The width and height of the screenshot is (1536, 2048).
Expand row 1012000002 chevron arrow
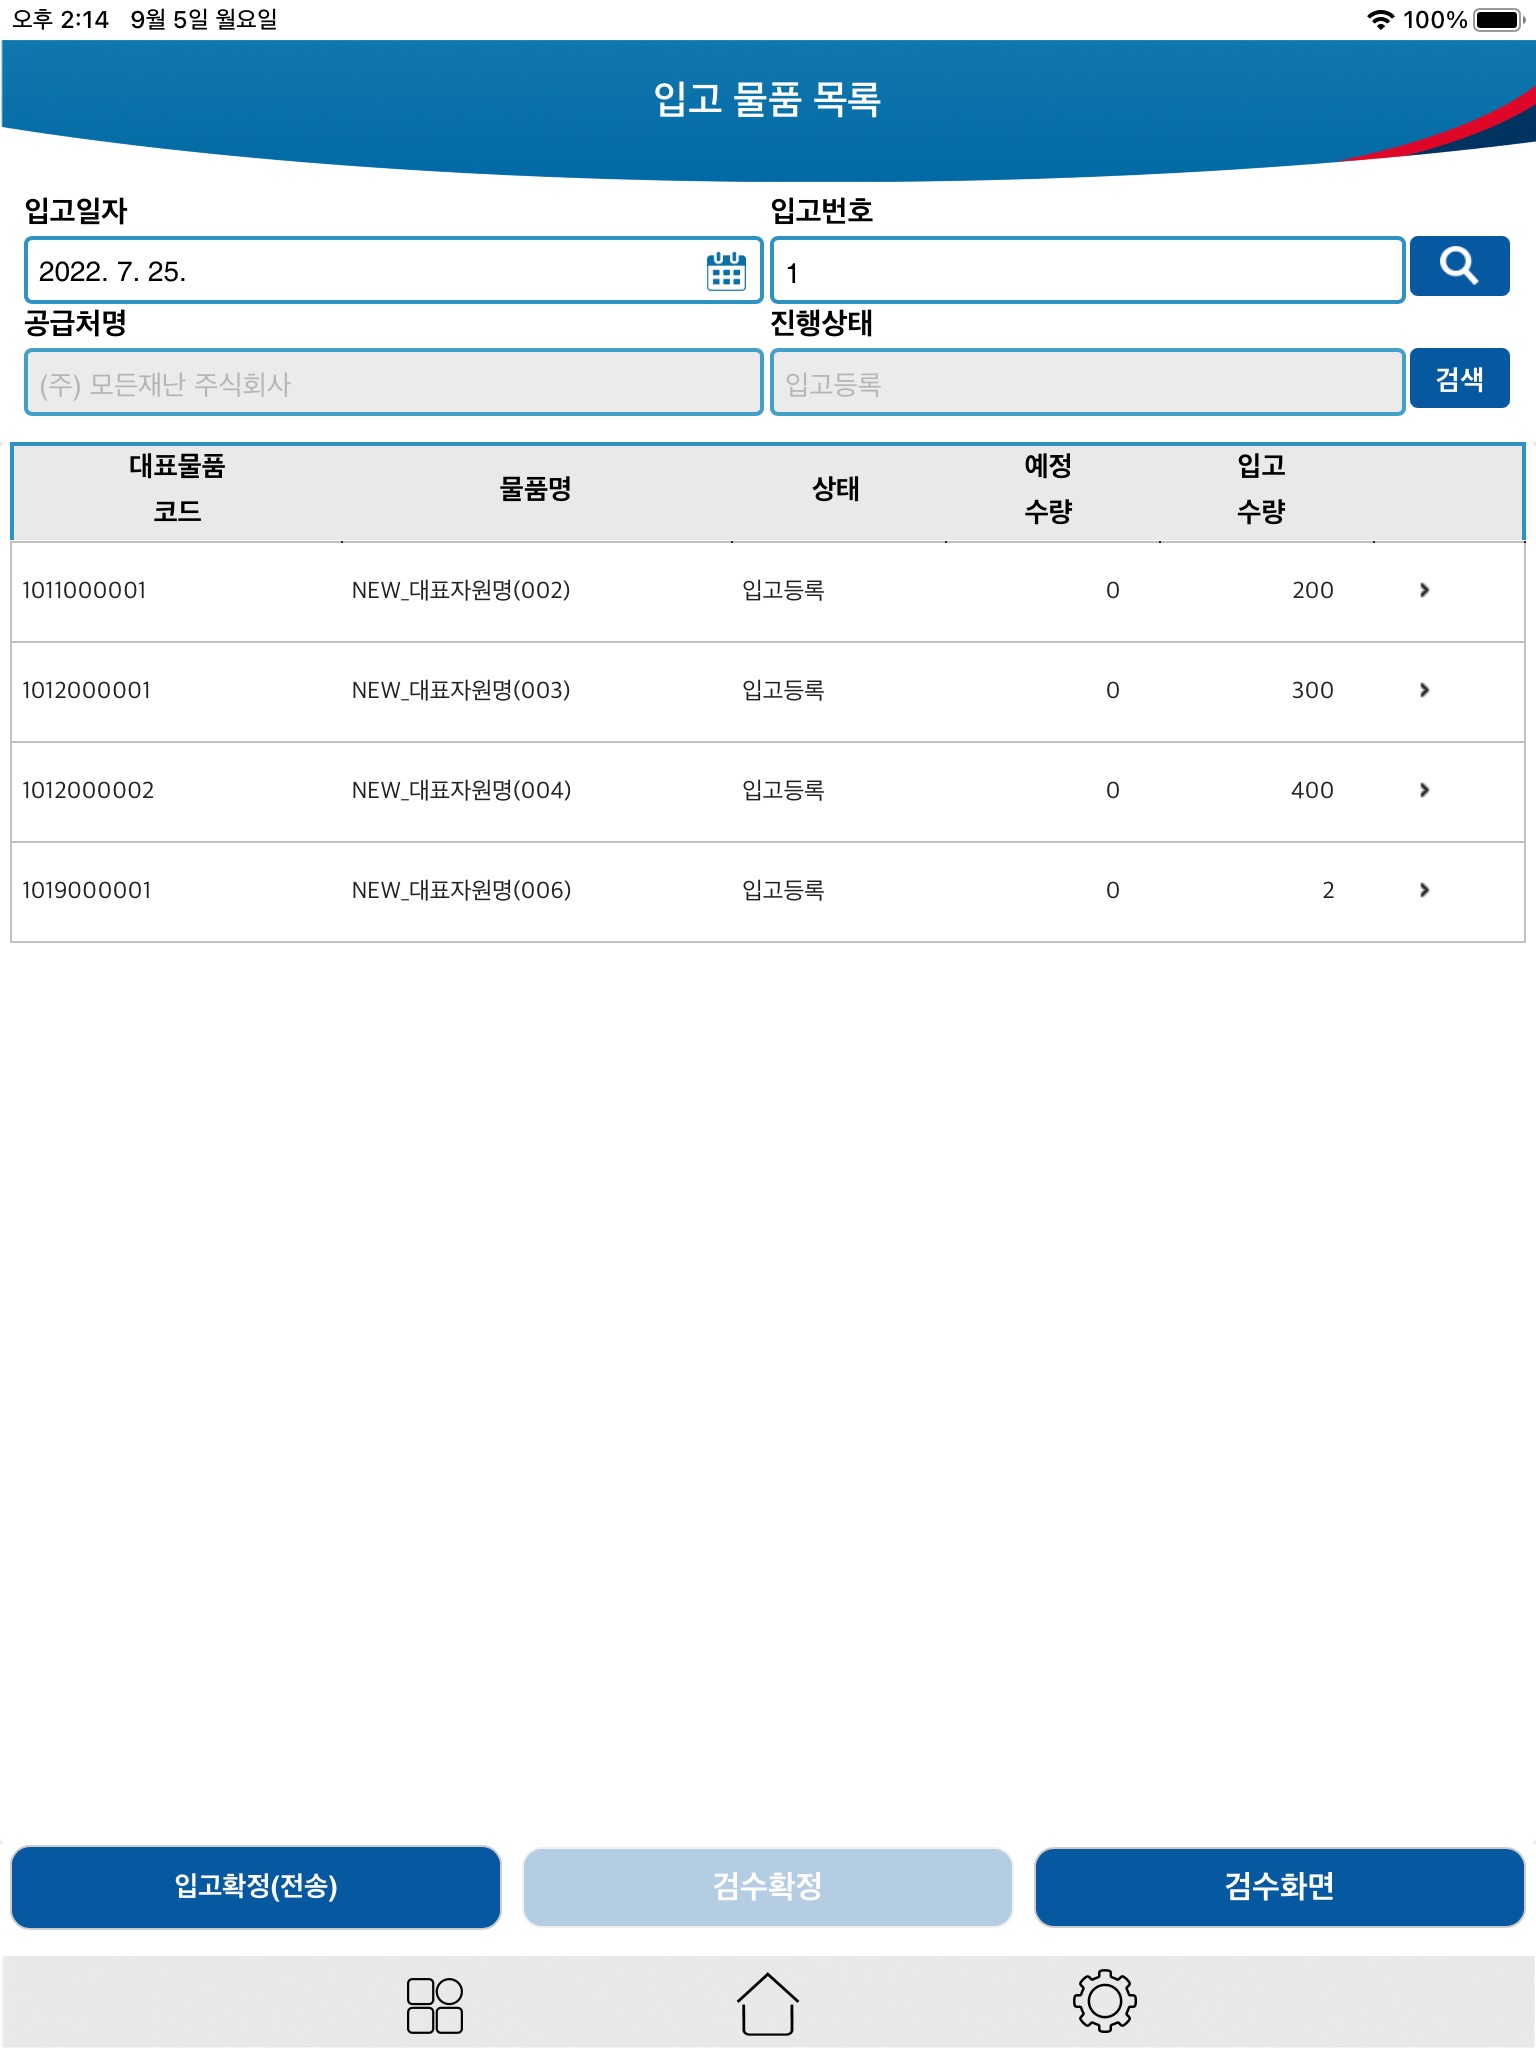(x=1424, y=790)
